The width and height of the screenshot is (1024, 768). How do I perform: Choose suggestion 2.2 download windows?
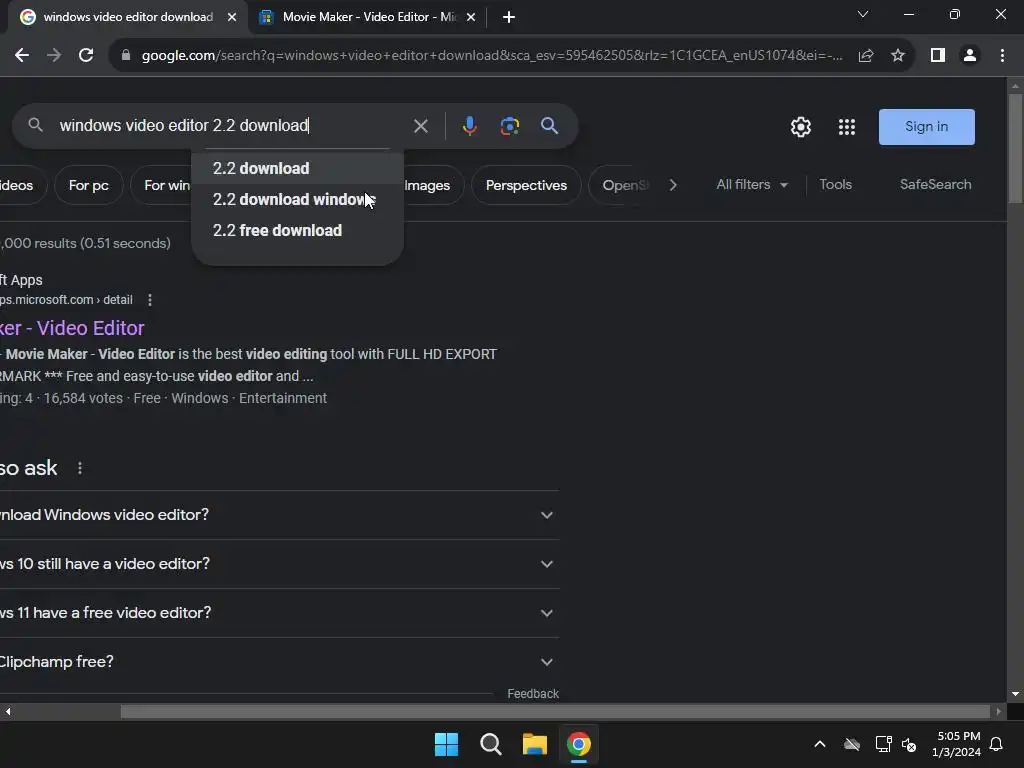297,200
